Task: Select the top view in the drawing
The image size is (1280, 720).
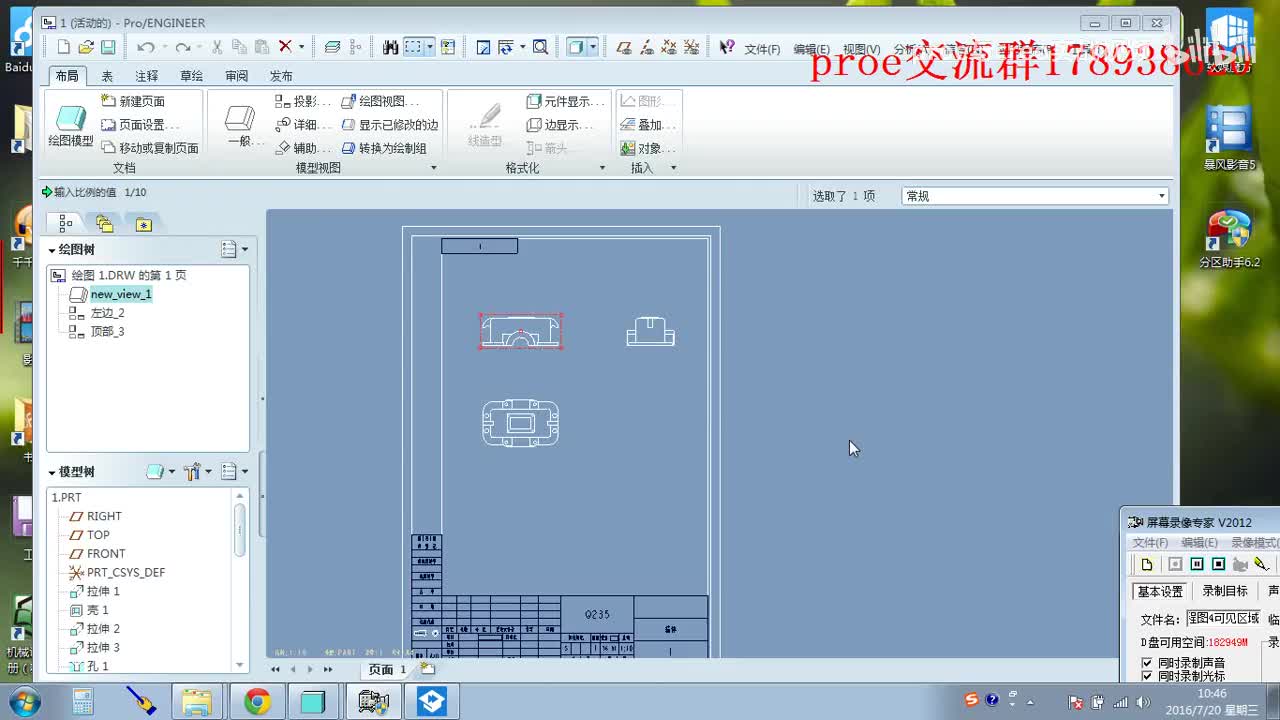Action: tap(521, 423)
